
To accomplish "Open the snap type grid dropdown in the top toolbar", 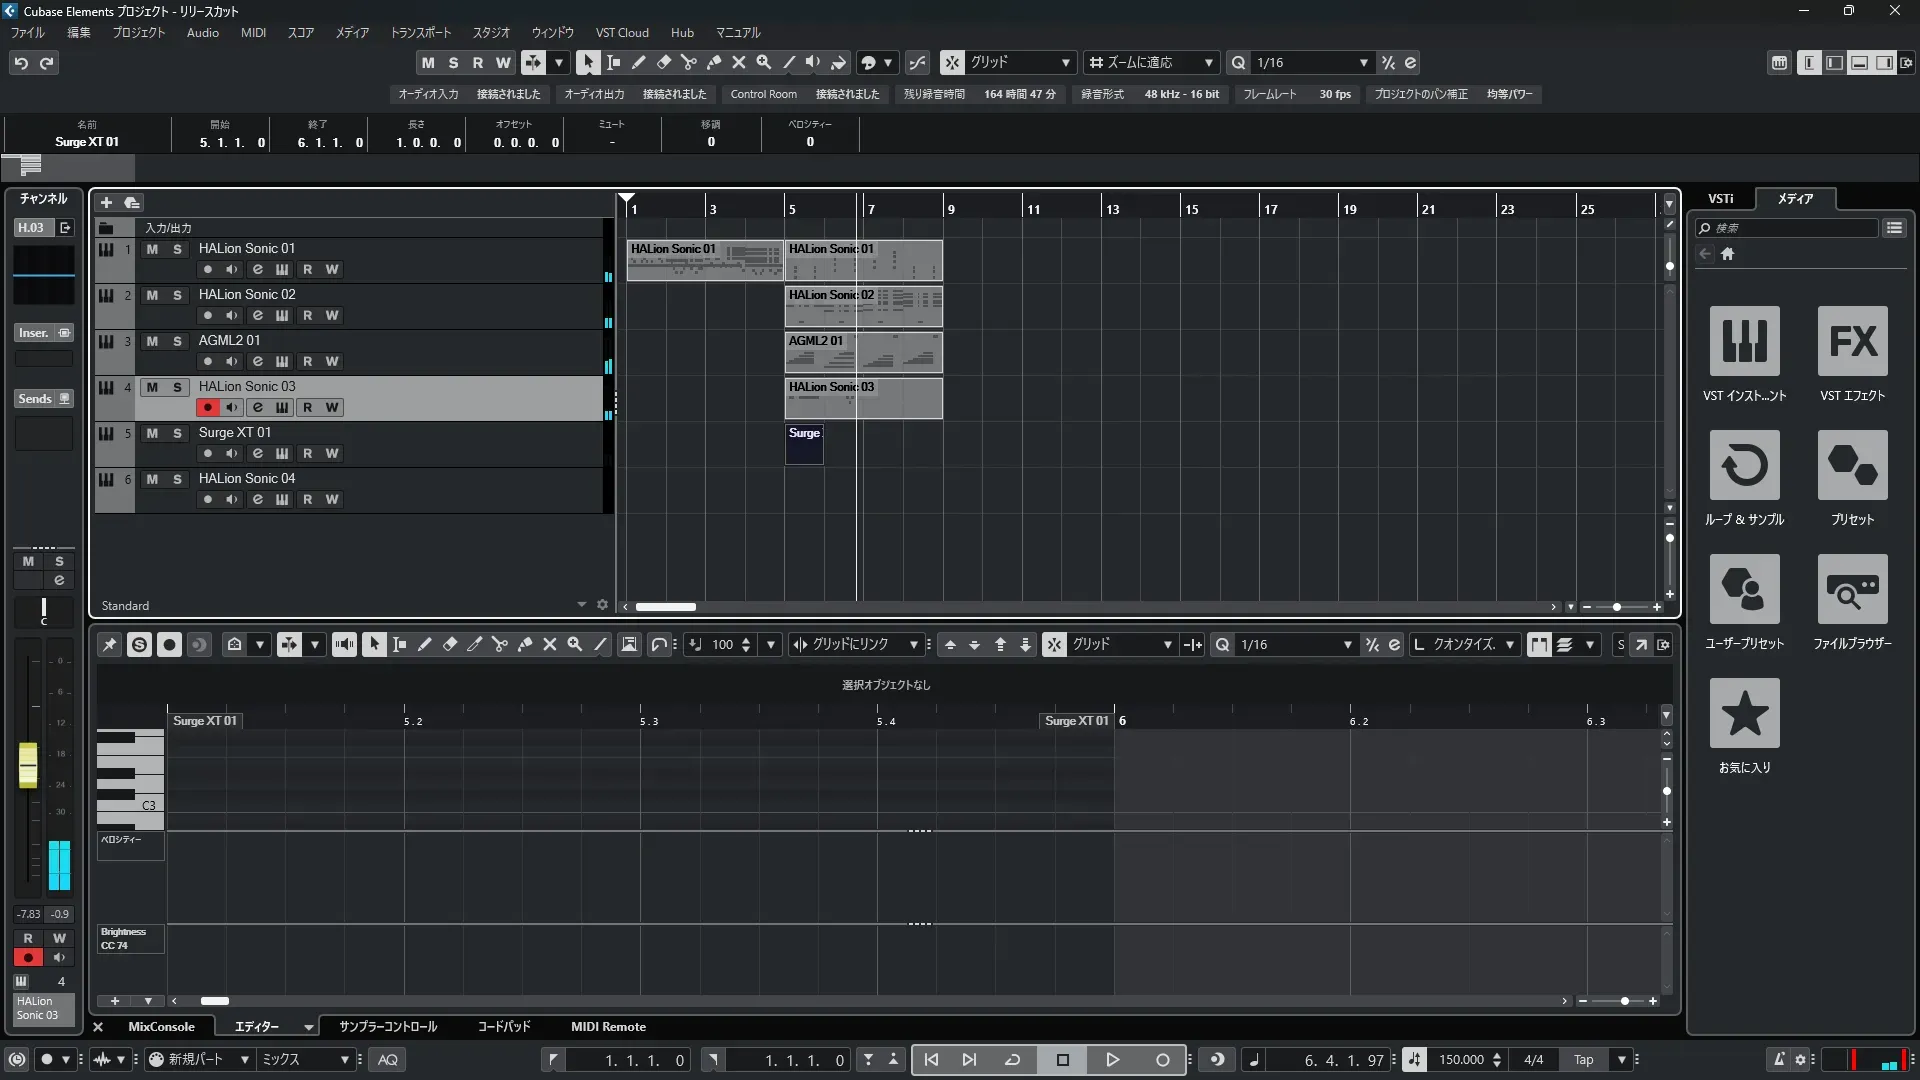I will tap(1065, 62).
